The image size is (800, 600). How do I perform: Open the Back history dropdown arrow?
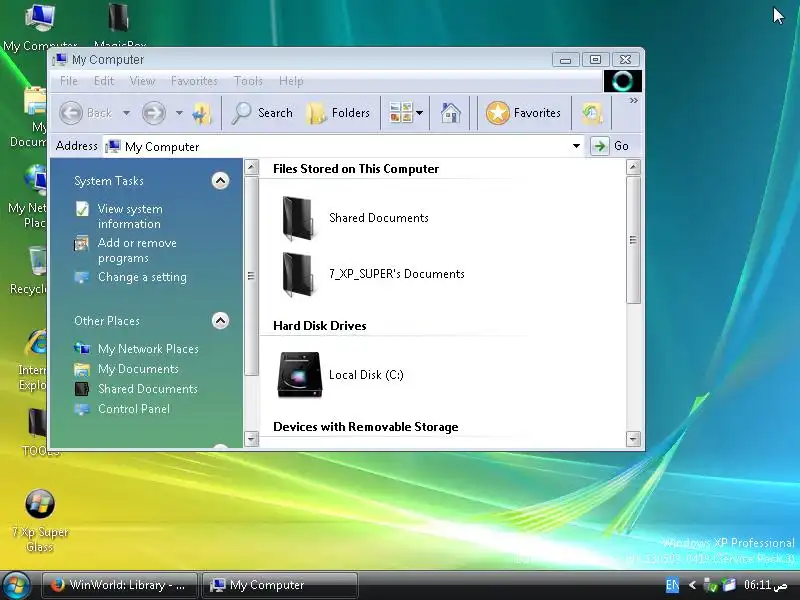[126, 113]
